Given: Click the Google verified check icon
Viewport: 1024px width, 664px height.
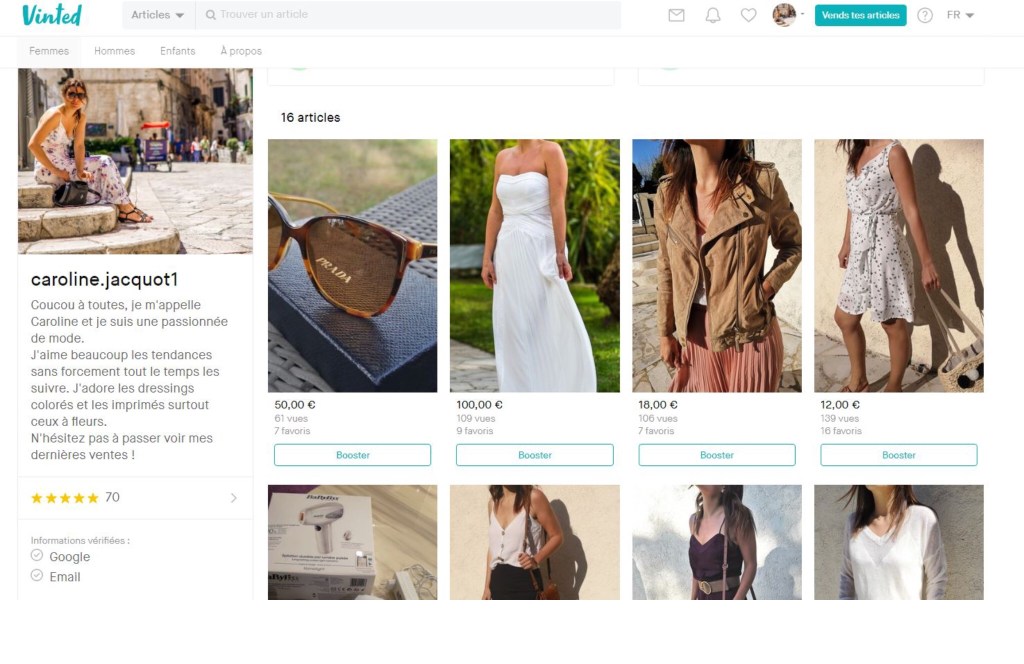Looking at the screenshot, I should pos(37,555).
